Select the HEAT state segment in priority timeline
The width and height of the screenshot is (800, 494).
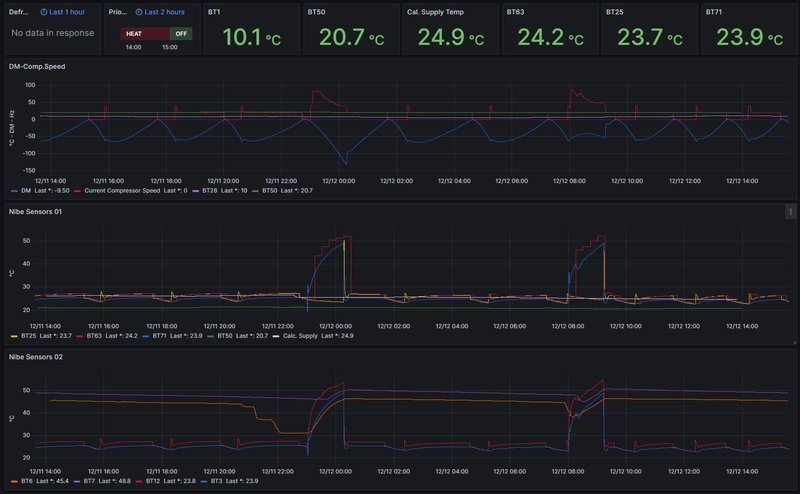145,34
